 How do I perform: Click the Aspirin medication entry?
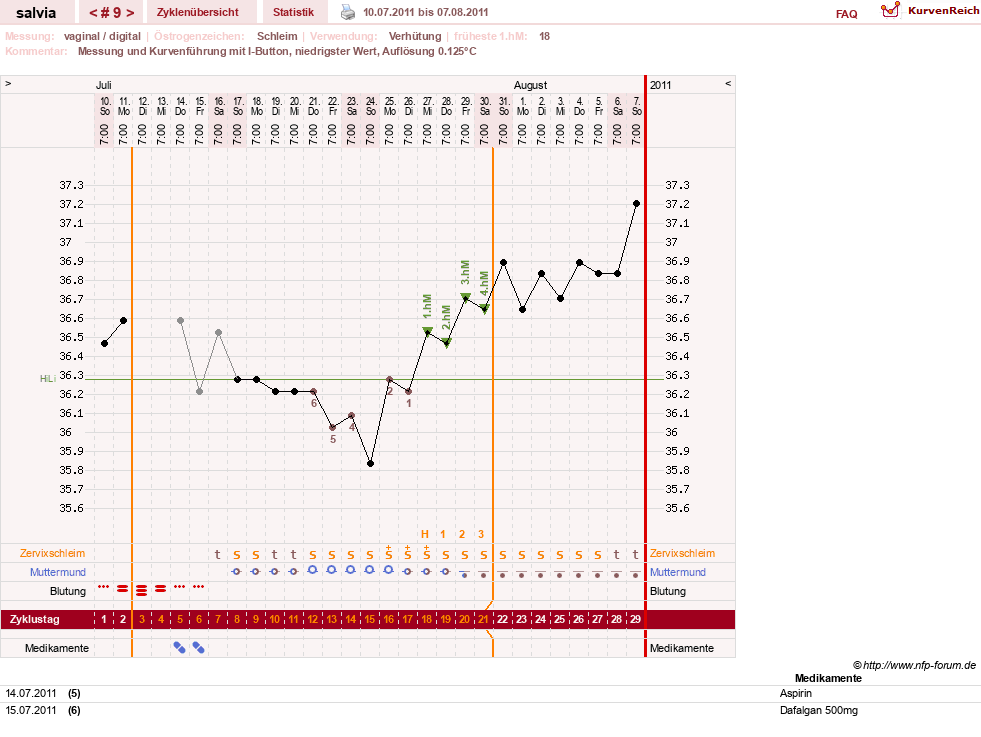(795, 693)
